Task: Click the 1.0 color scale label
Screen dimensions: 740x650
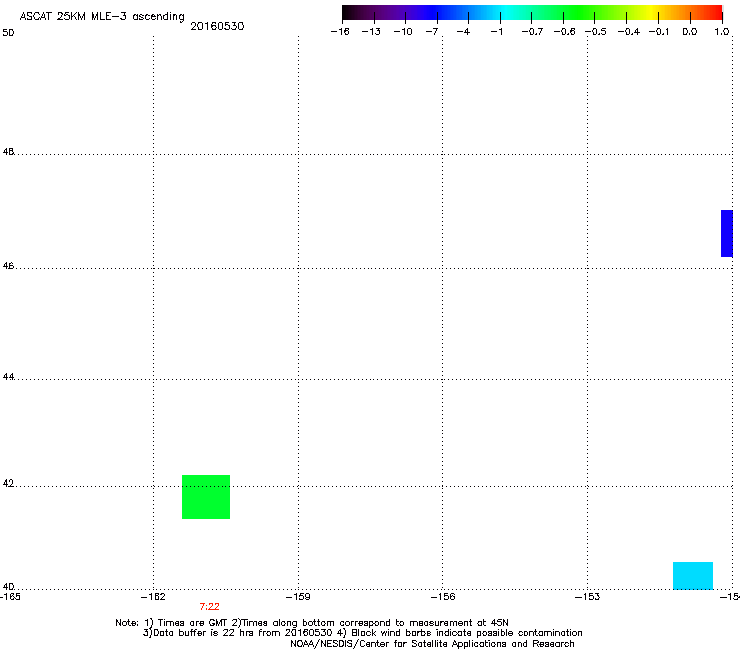Action: click(x=722, y=32)
